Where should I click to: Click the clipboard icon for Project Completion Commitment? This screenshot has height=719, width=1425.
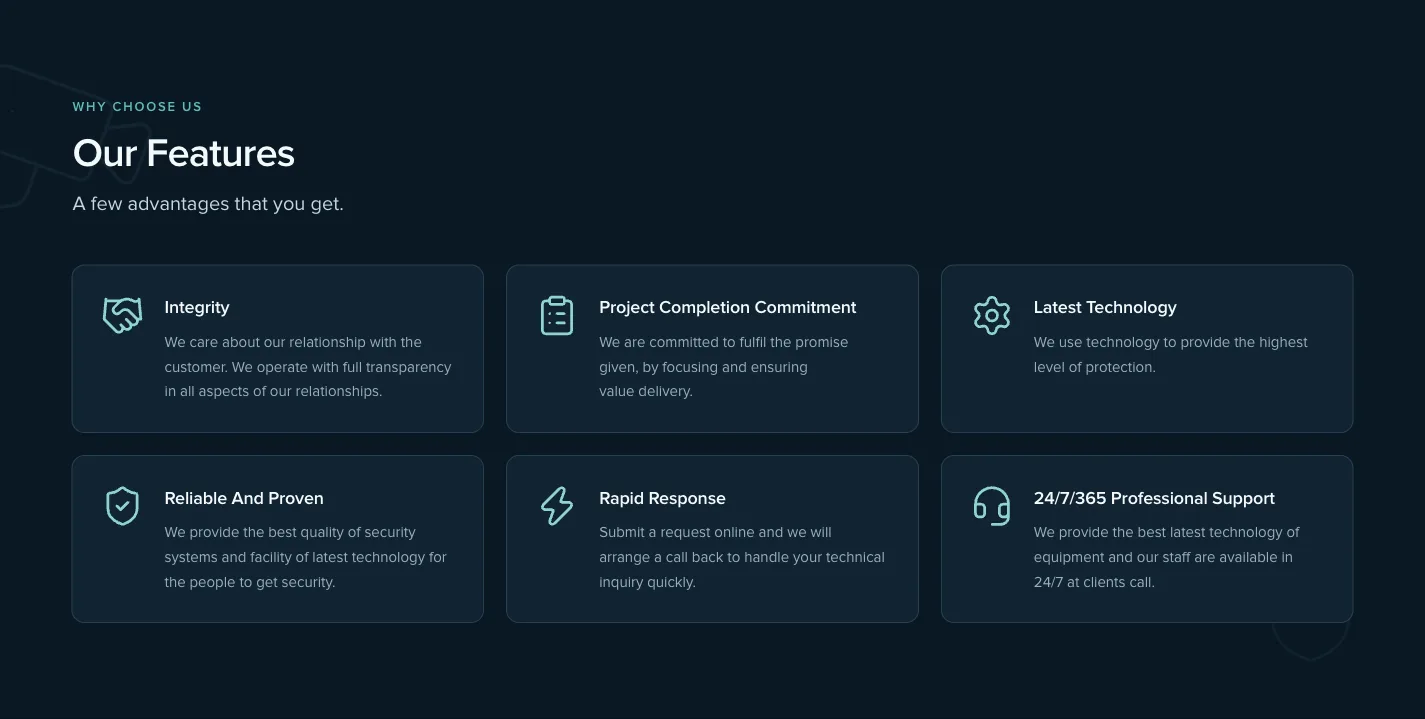(557, 316)
